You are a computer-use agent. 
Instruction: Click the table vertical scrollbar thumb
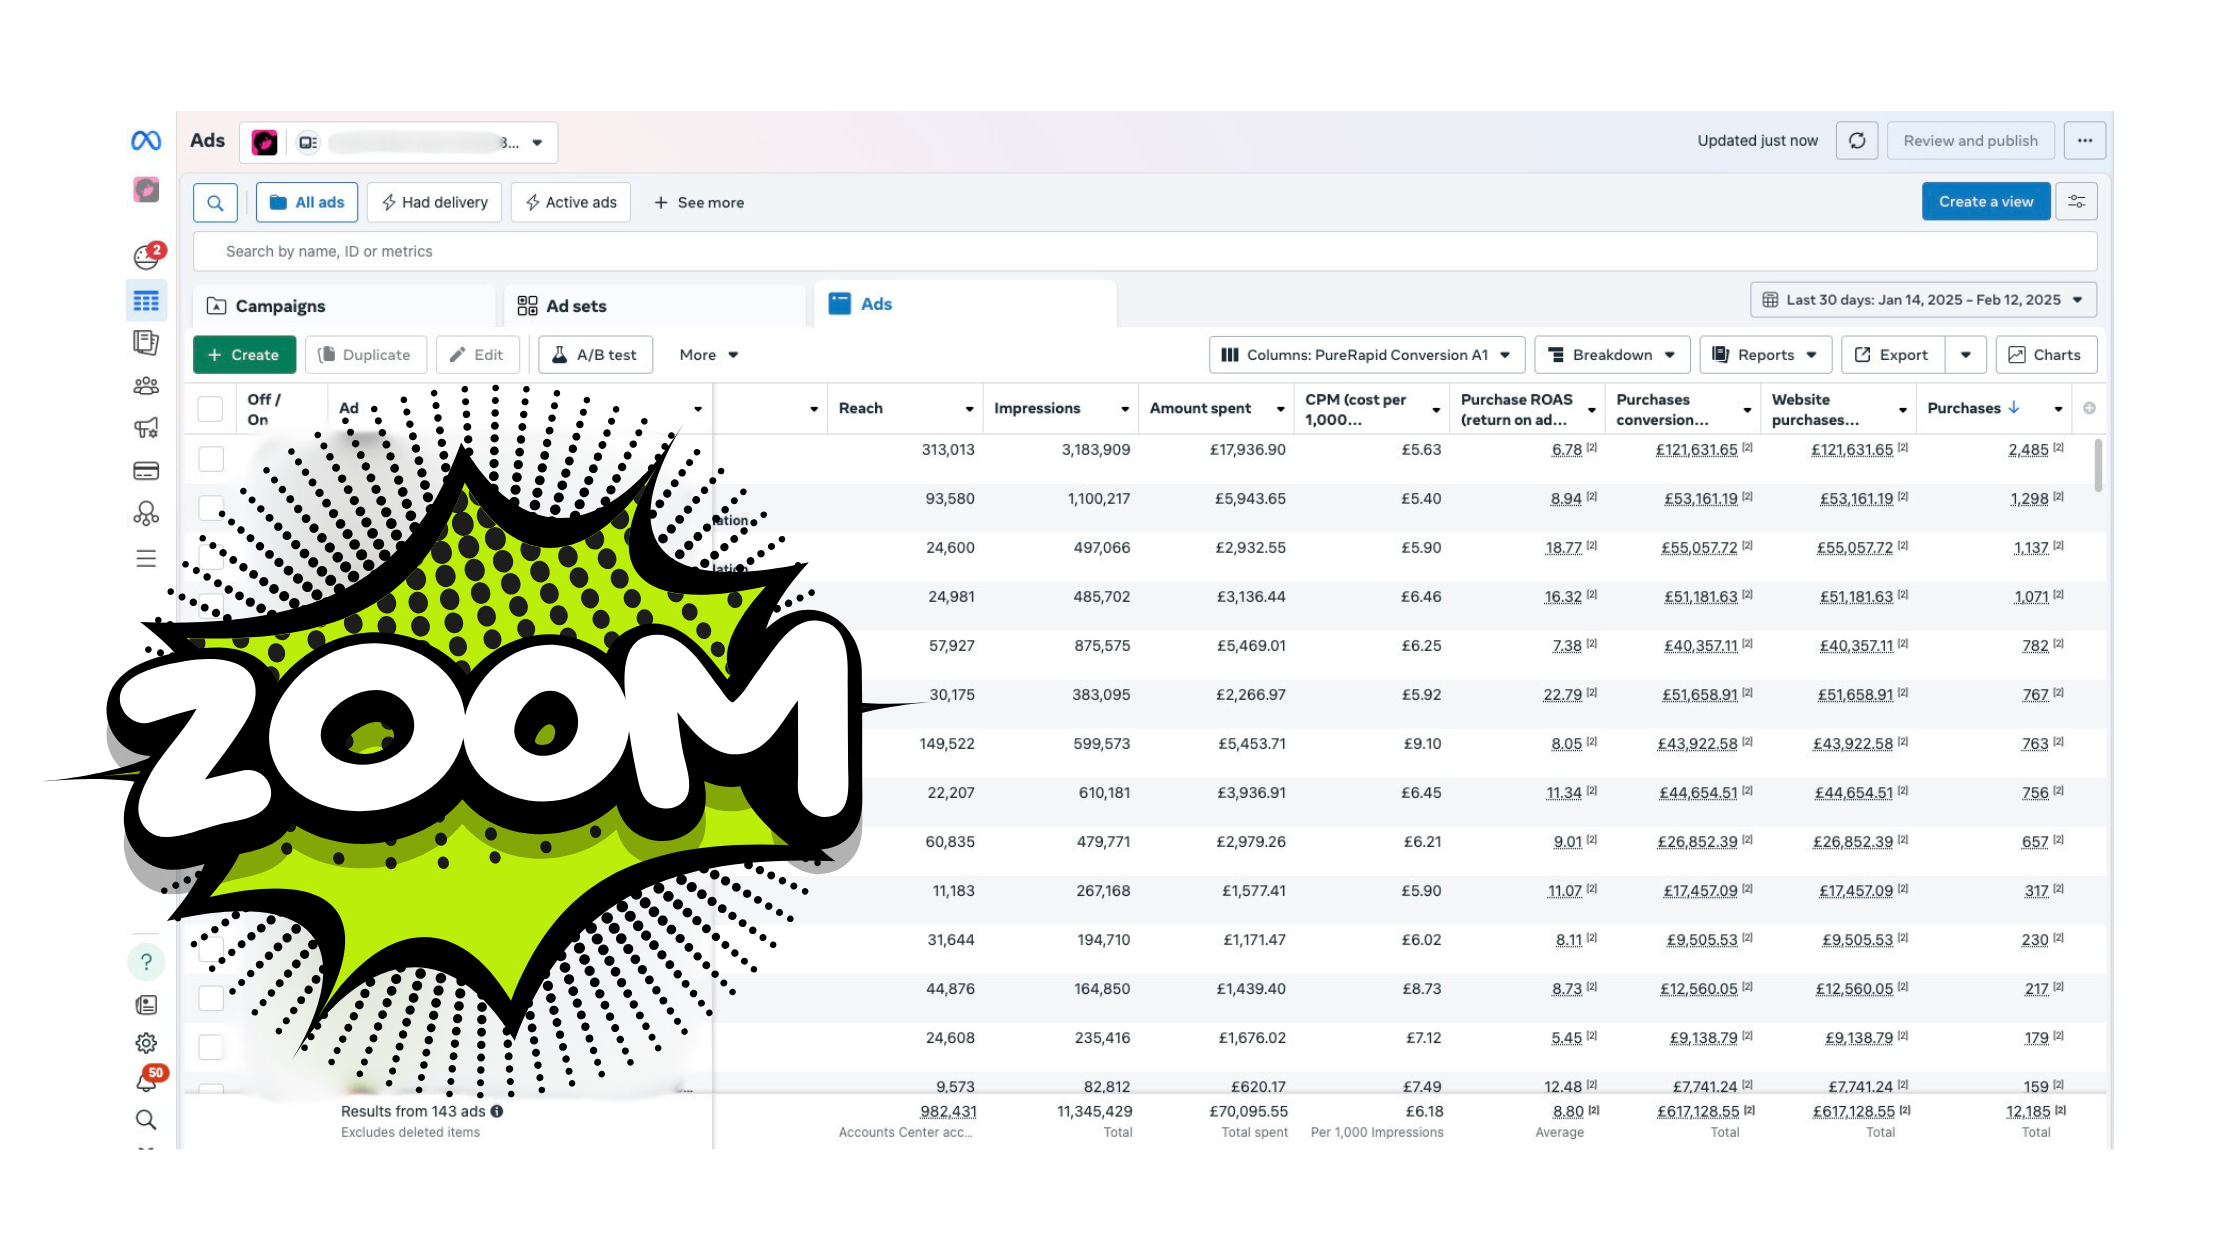click(2098, 465)
